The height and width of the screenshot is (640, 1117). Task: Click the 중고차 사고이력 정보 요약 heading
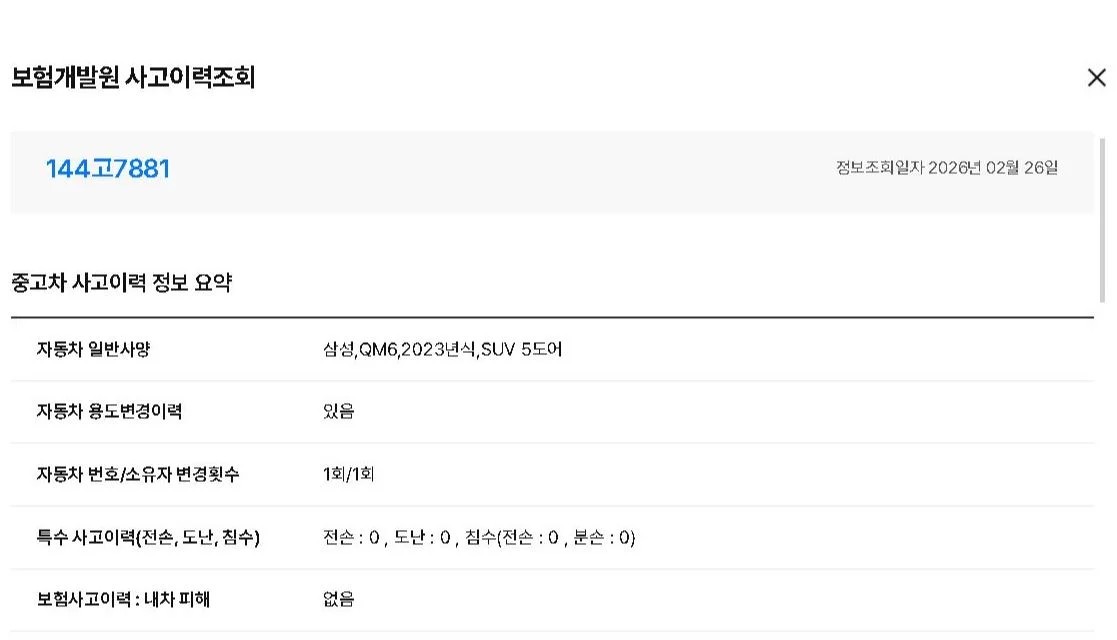click(x=121, y=283)
